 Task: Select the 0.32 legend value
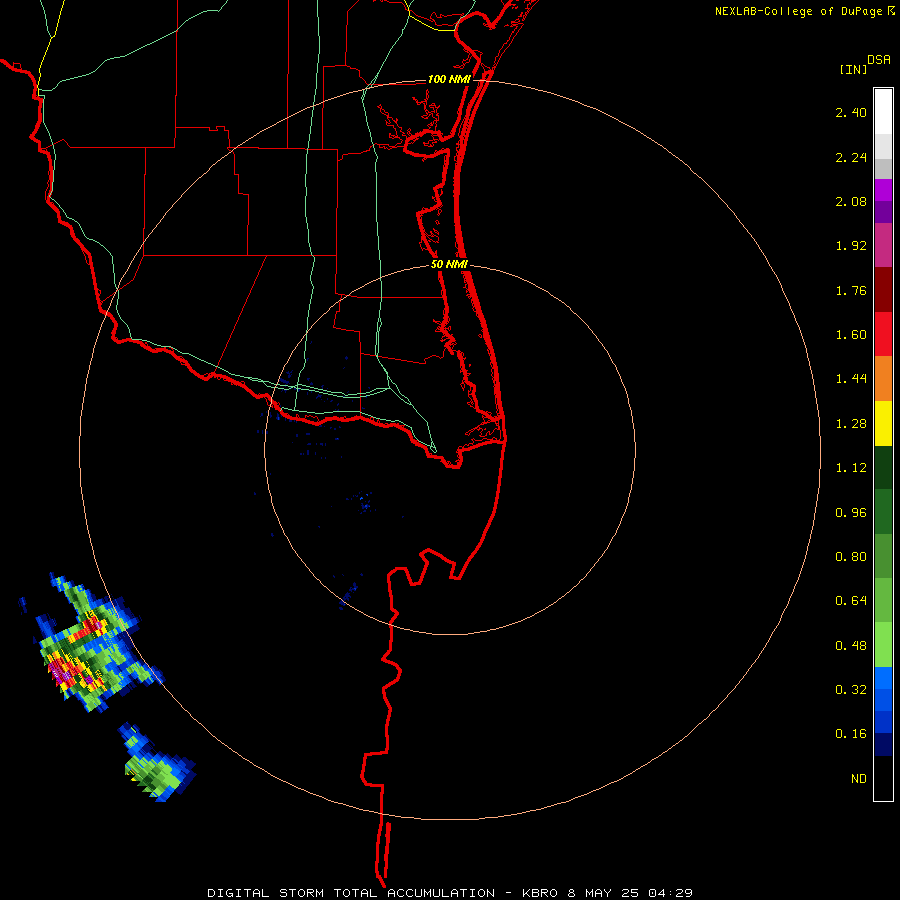click(x=851, y=689)
